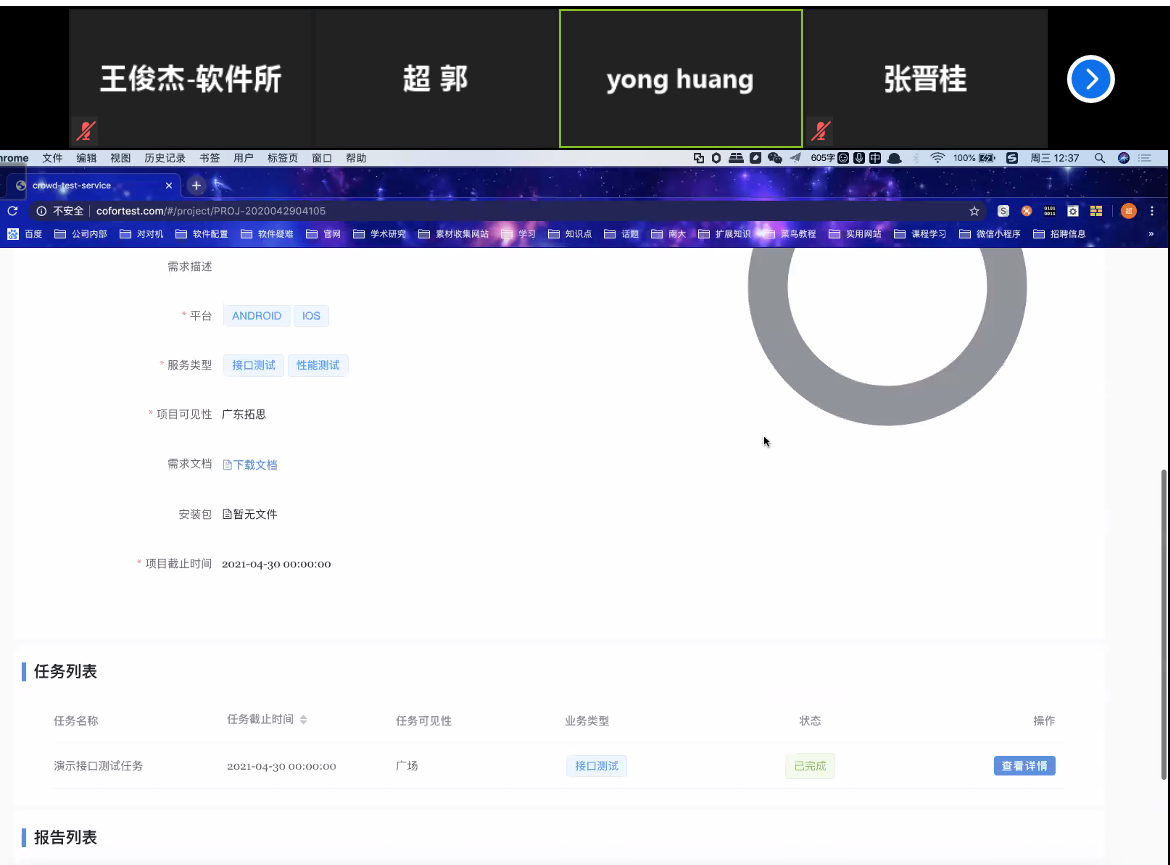Click the 查看详情 button

click(x=1024, y=766)
